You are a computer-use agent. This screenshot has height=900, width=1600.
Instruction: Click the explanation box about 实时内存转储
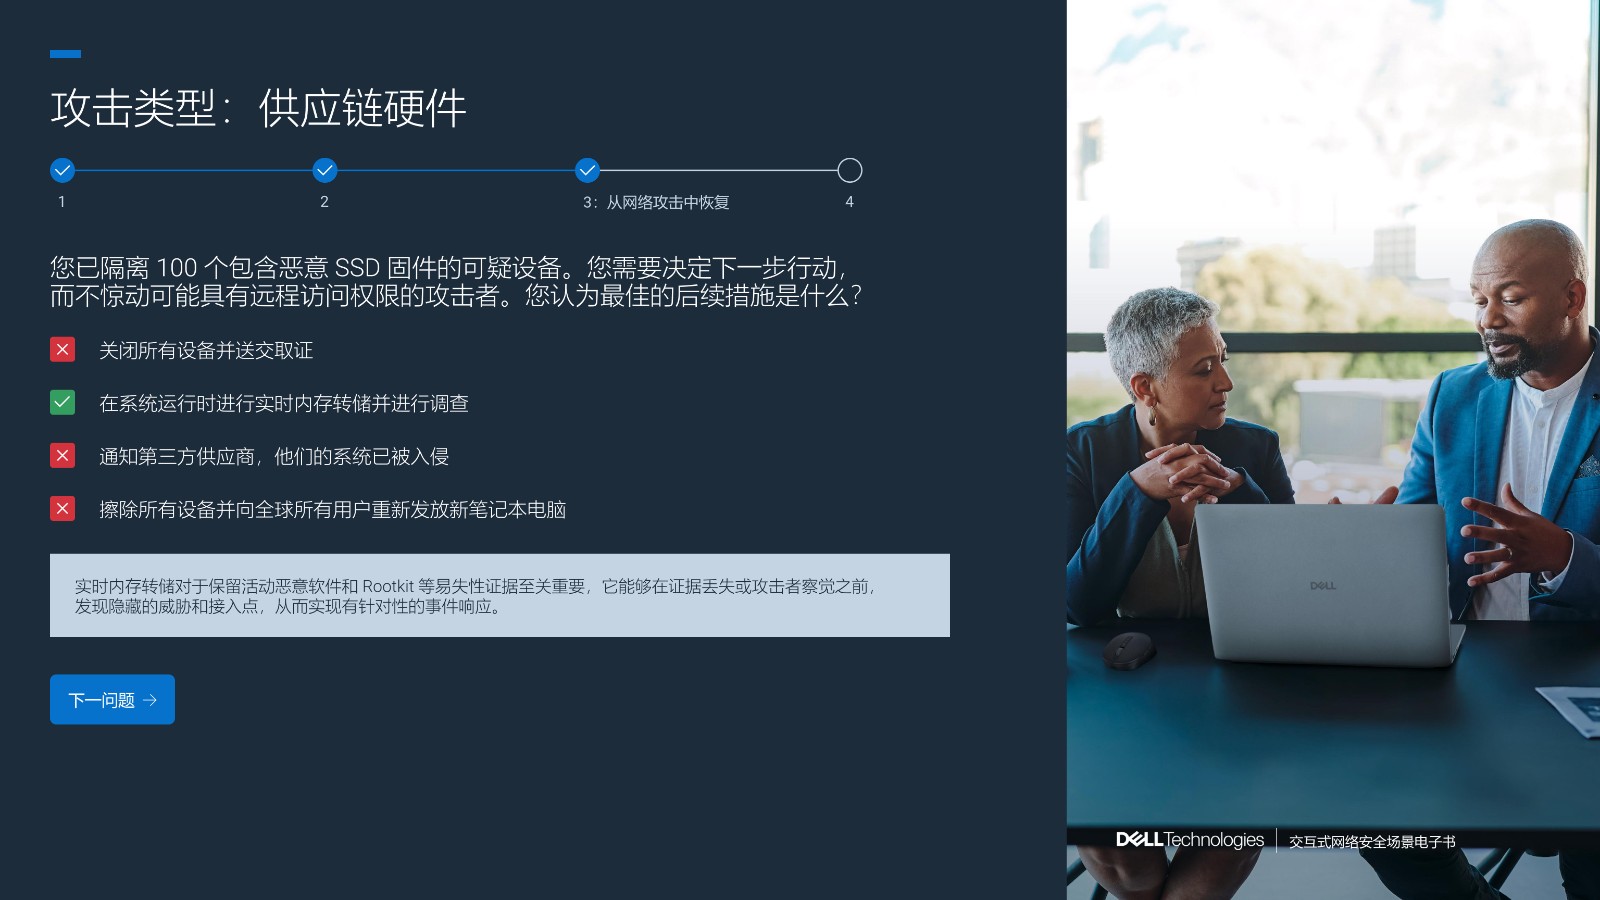[499, 596]
